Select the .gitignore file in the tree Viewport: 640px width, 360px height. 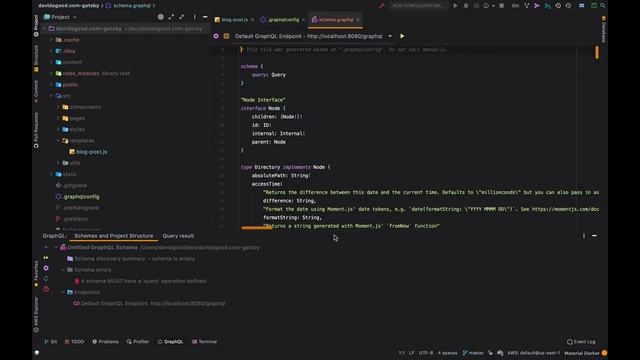71,185
